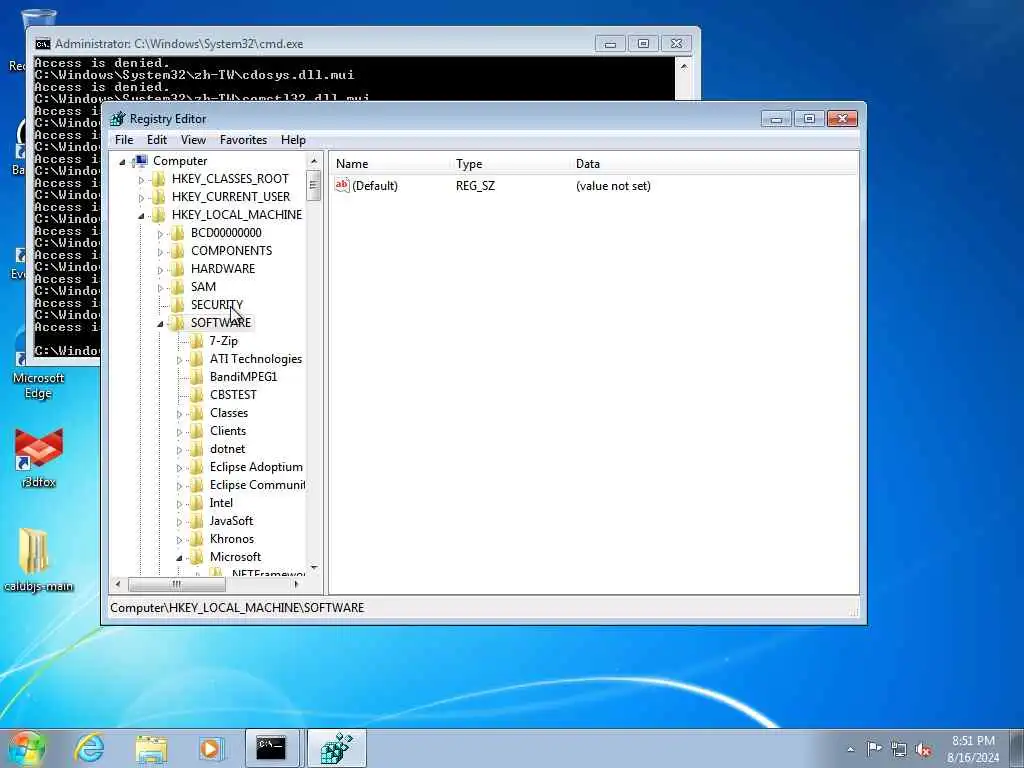1024x768 pixels.
Task: Open the Edit menu in Registry Editor
Action: (157, 140)
